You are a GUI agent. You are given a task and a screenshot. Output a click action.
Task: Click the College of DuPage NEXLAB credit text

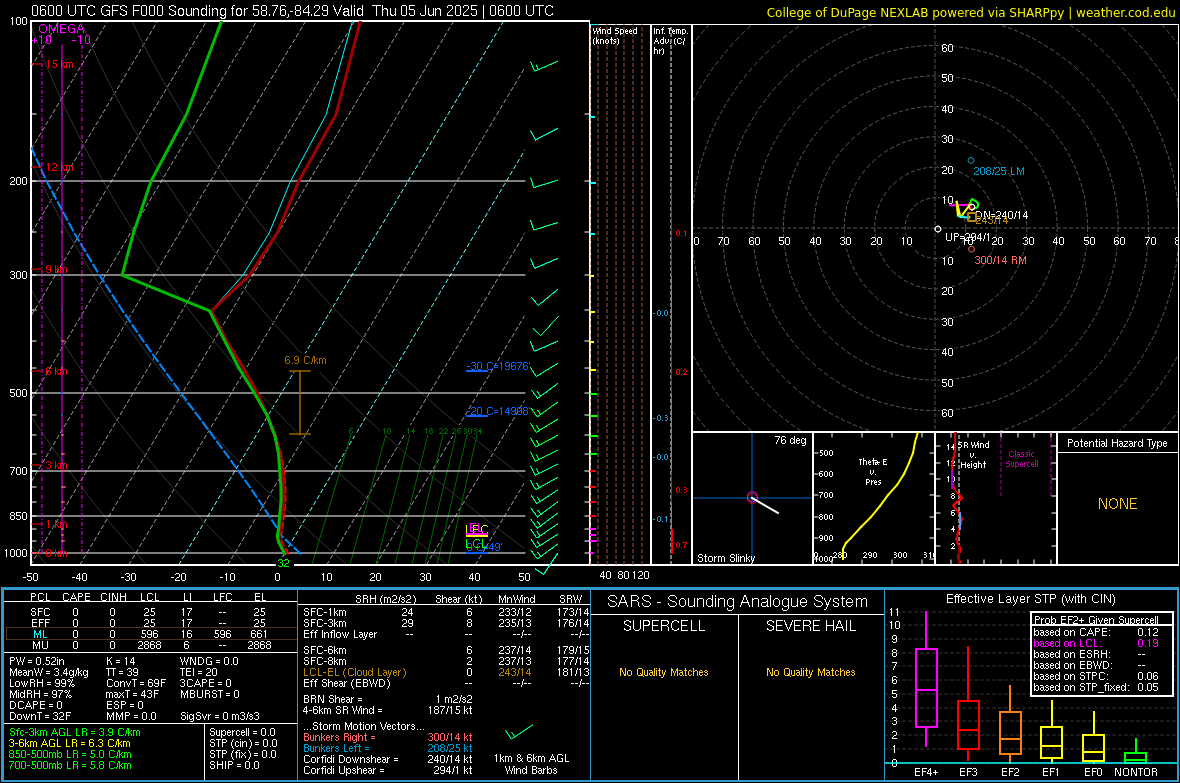point(971,12)
